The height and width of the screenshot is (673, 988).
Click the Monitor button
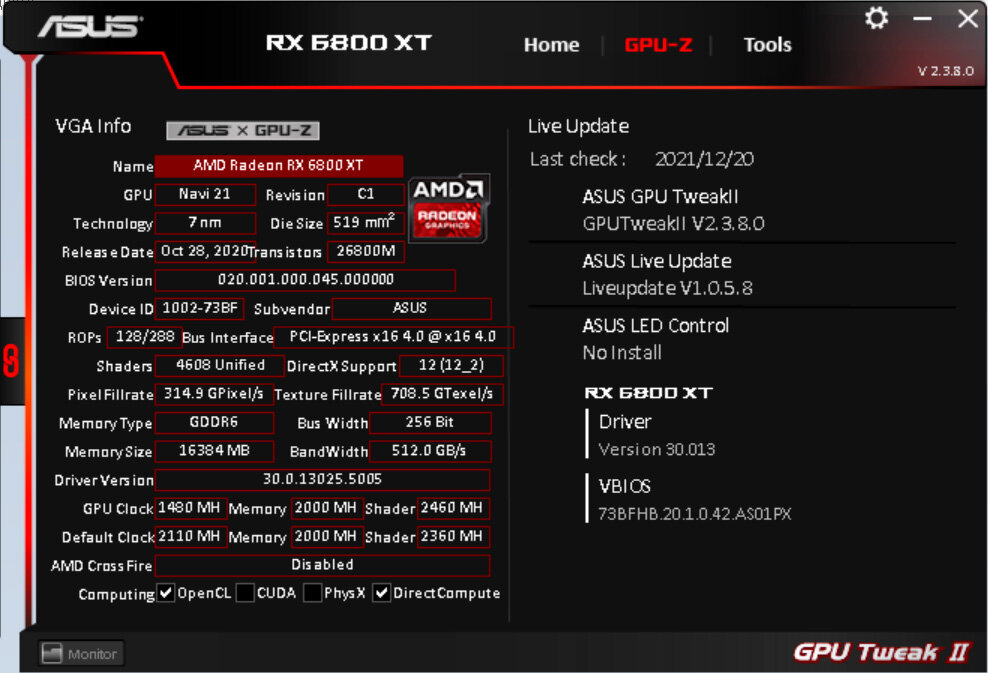[x=81, y=654]
